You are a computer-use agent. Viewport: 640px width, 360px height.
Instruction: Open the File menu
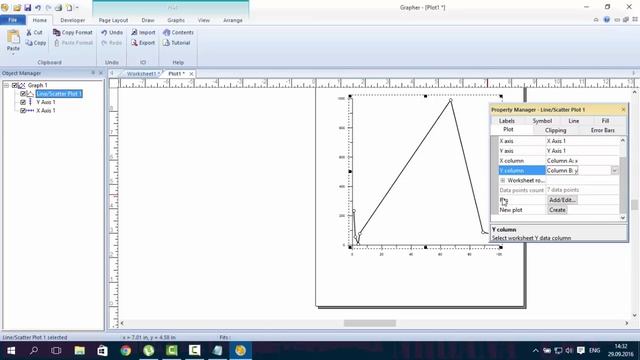pyautogui.click(x=13, y=20)
